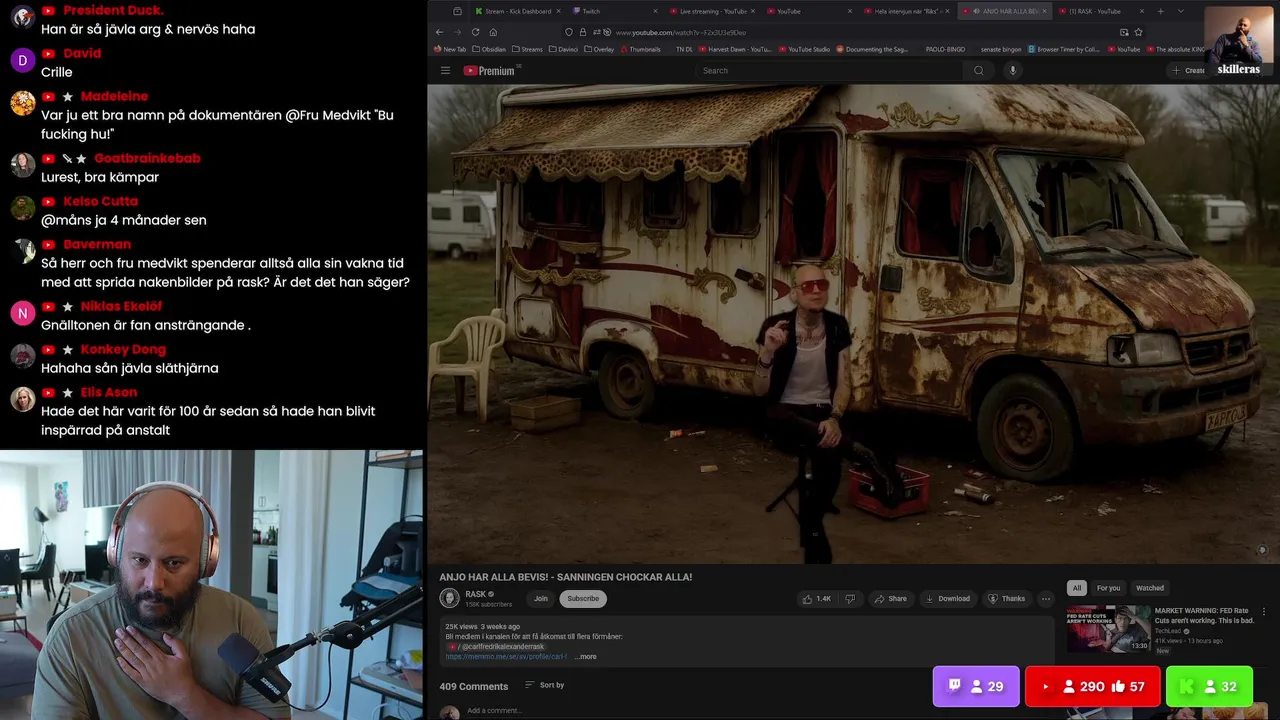
Task: Open the 'MARKET WARNING: FED Rate' video thumbnail
Action: (x=1108, y=629)
